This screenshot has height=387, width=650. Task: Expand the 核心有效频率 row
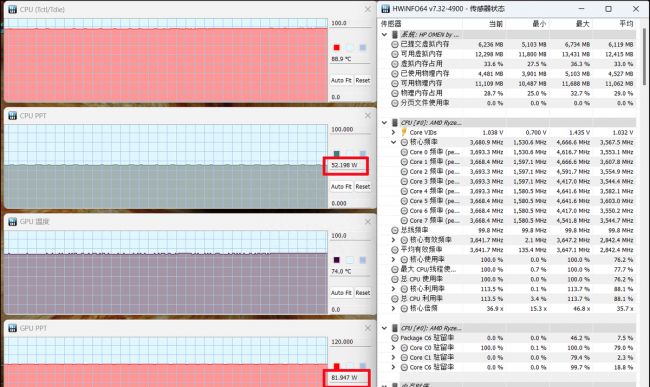coord(393,240)
